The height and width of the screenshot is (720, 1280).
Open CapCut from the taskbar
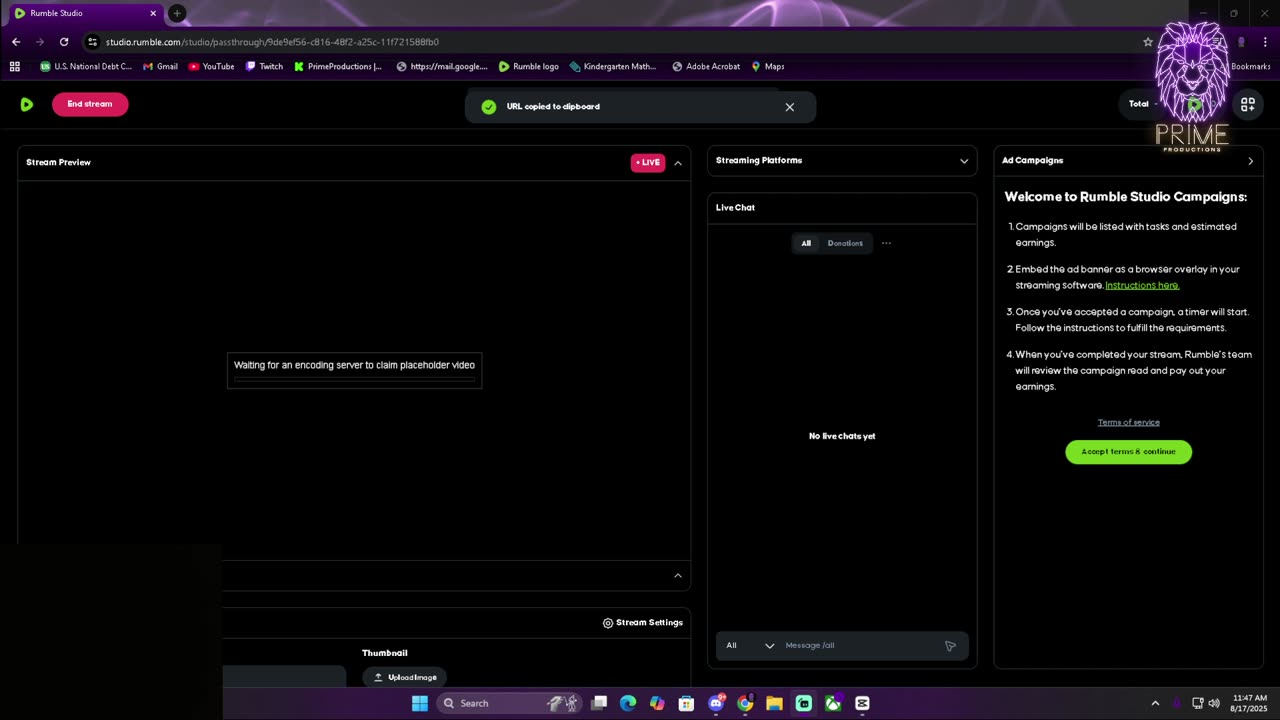(x=862, y=703)
